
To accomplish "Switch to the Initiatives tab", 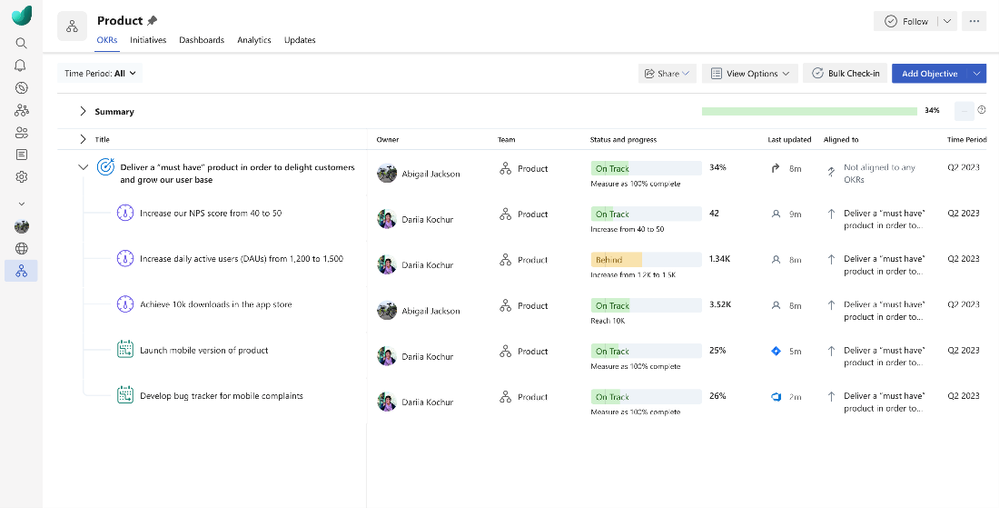I will (148, 40).
